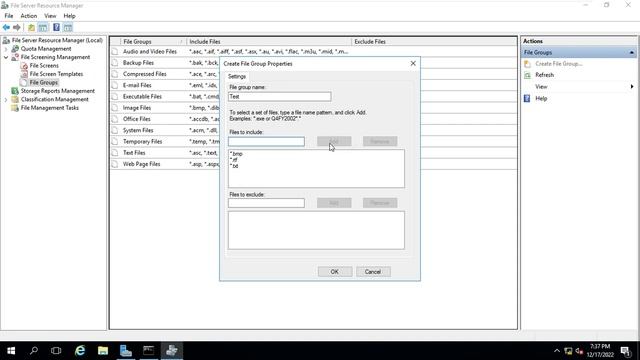The height and width of the screenshot is (360, 640).
Task: Open the Windows Start menu
Action: pyautogui.click(x=11, y=351)
